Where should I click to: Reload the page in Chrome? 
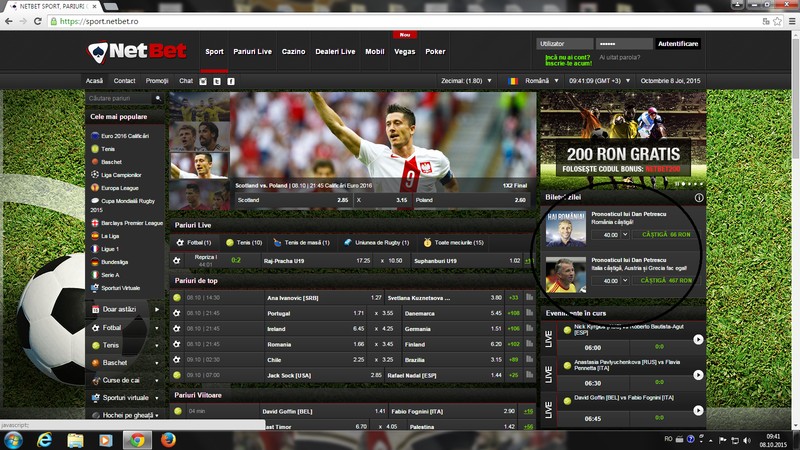[x=37, y=21]
